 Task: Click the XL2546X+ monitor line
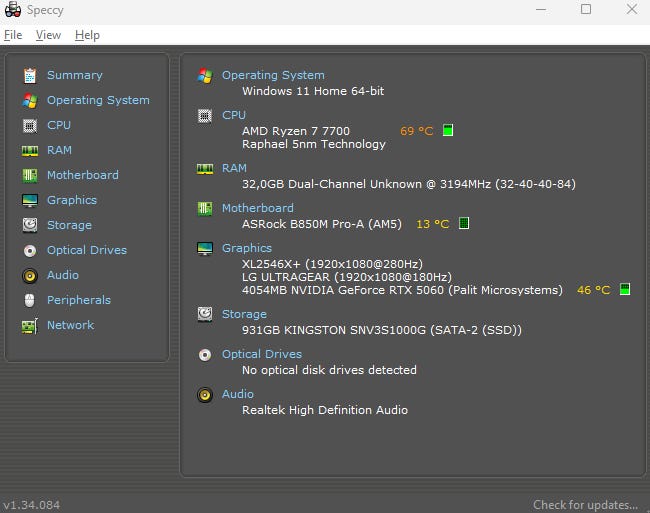[332, 264]
